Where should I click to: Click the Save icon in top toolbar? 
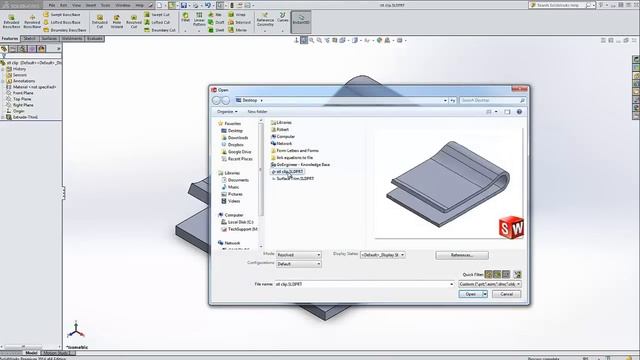pos(184,5)
